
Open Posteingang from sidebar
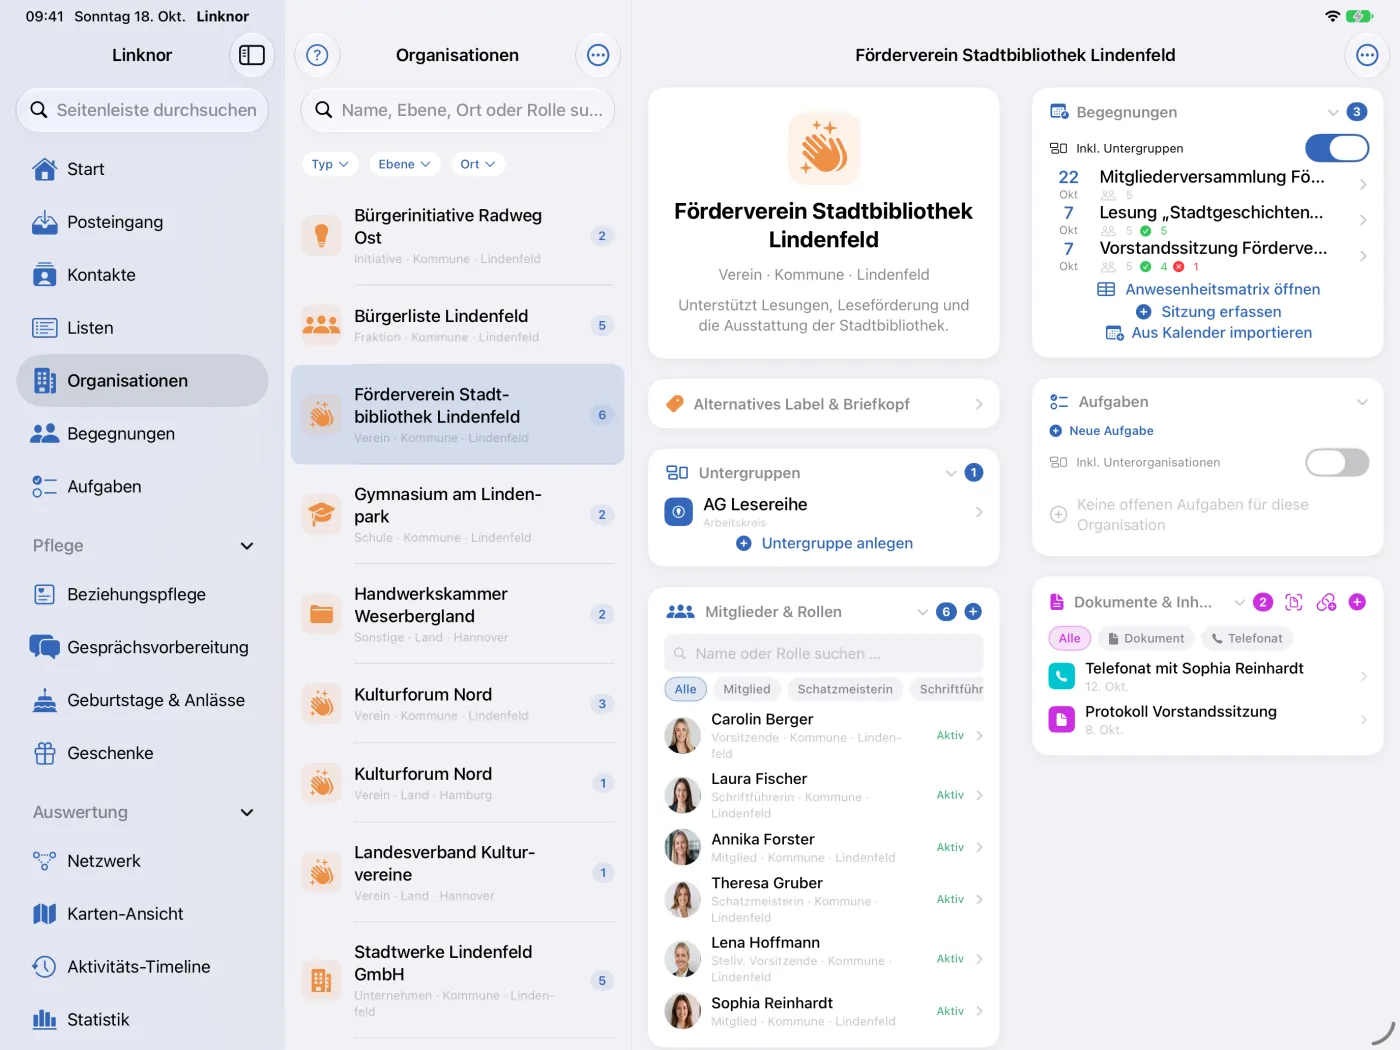click(x=142, y=222)
